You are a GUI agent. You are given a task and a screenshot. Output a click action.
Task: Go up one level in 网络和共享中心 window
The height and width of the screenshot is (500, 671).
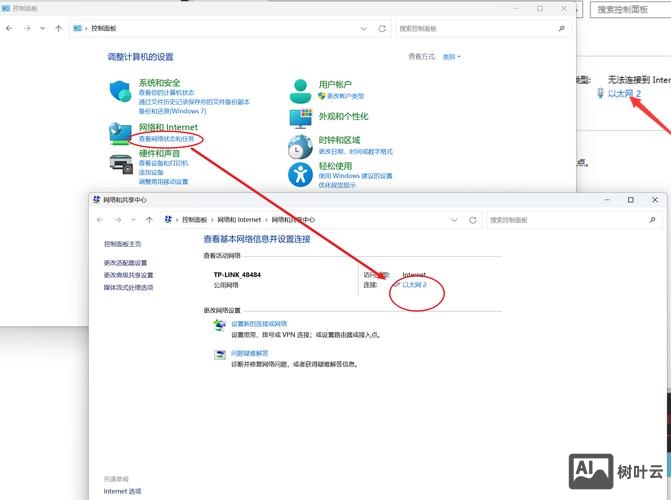(x=149, y=220)
